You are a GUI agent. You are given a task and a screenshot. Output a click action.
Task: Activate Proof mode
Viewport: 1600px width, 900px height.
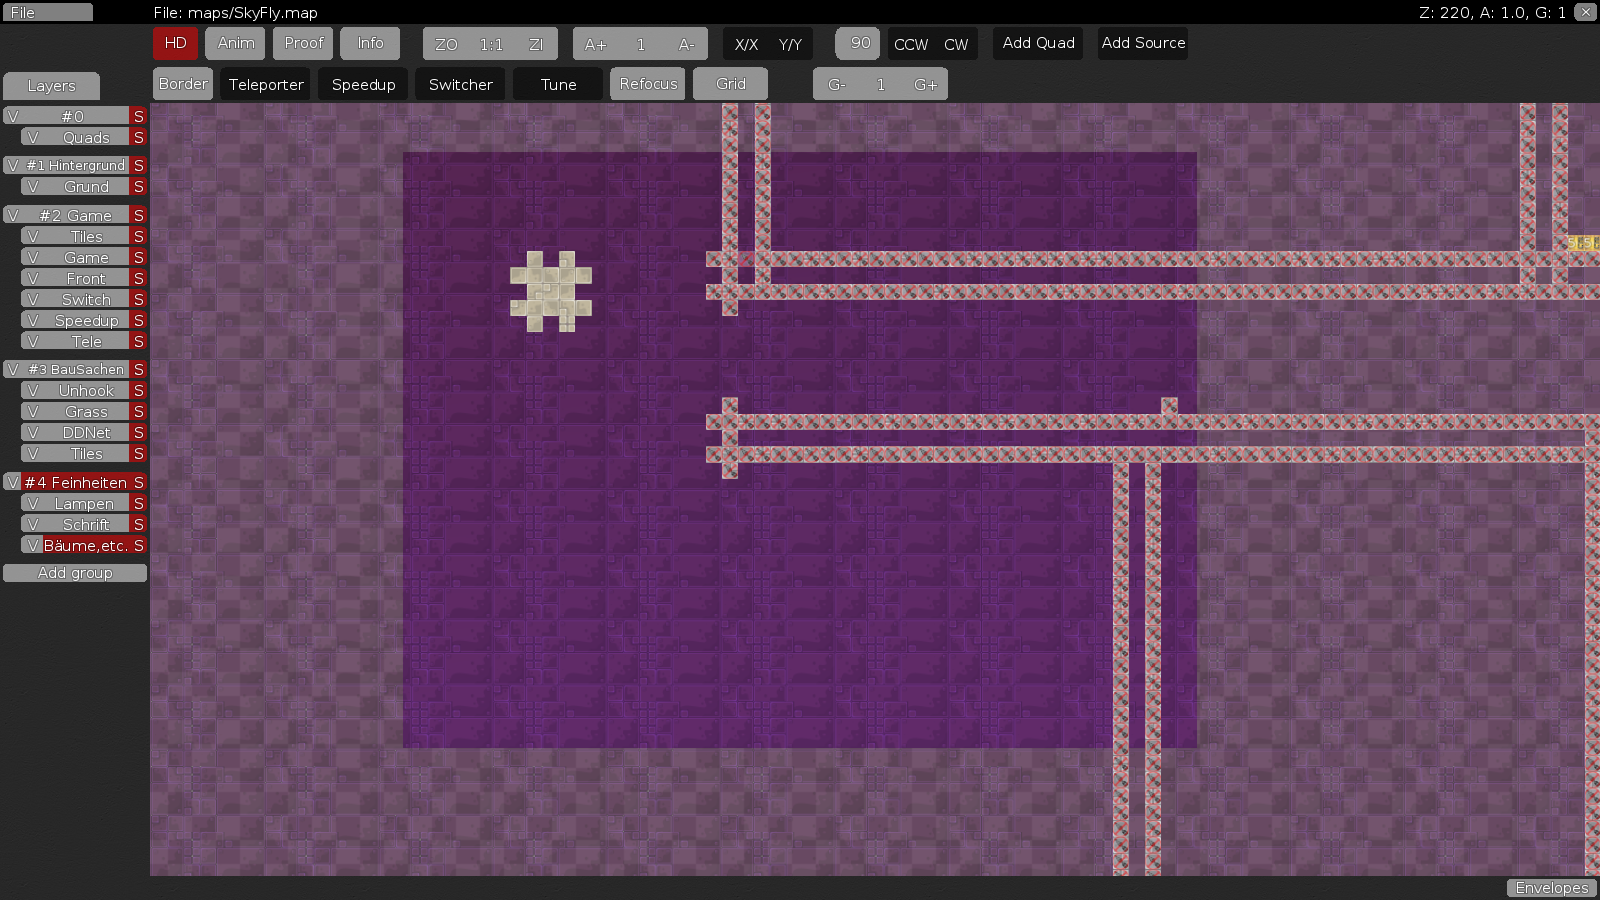point(302,43)
